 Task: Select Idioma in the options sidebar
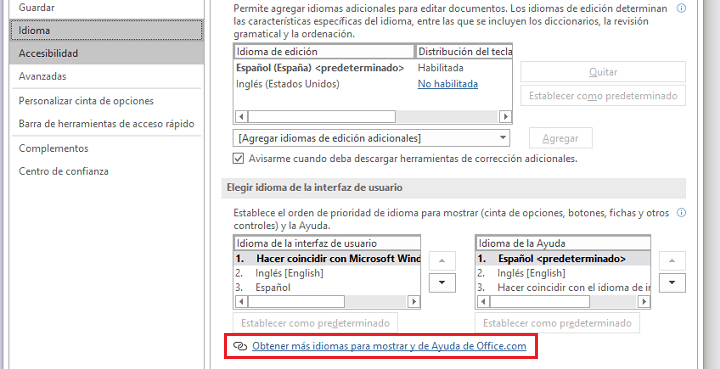pos(107,31)
